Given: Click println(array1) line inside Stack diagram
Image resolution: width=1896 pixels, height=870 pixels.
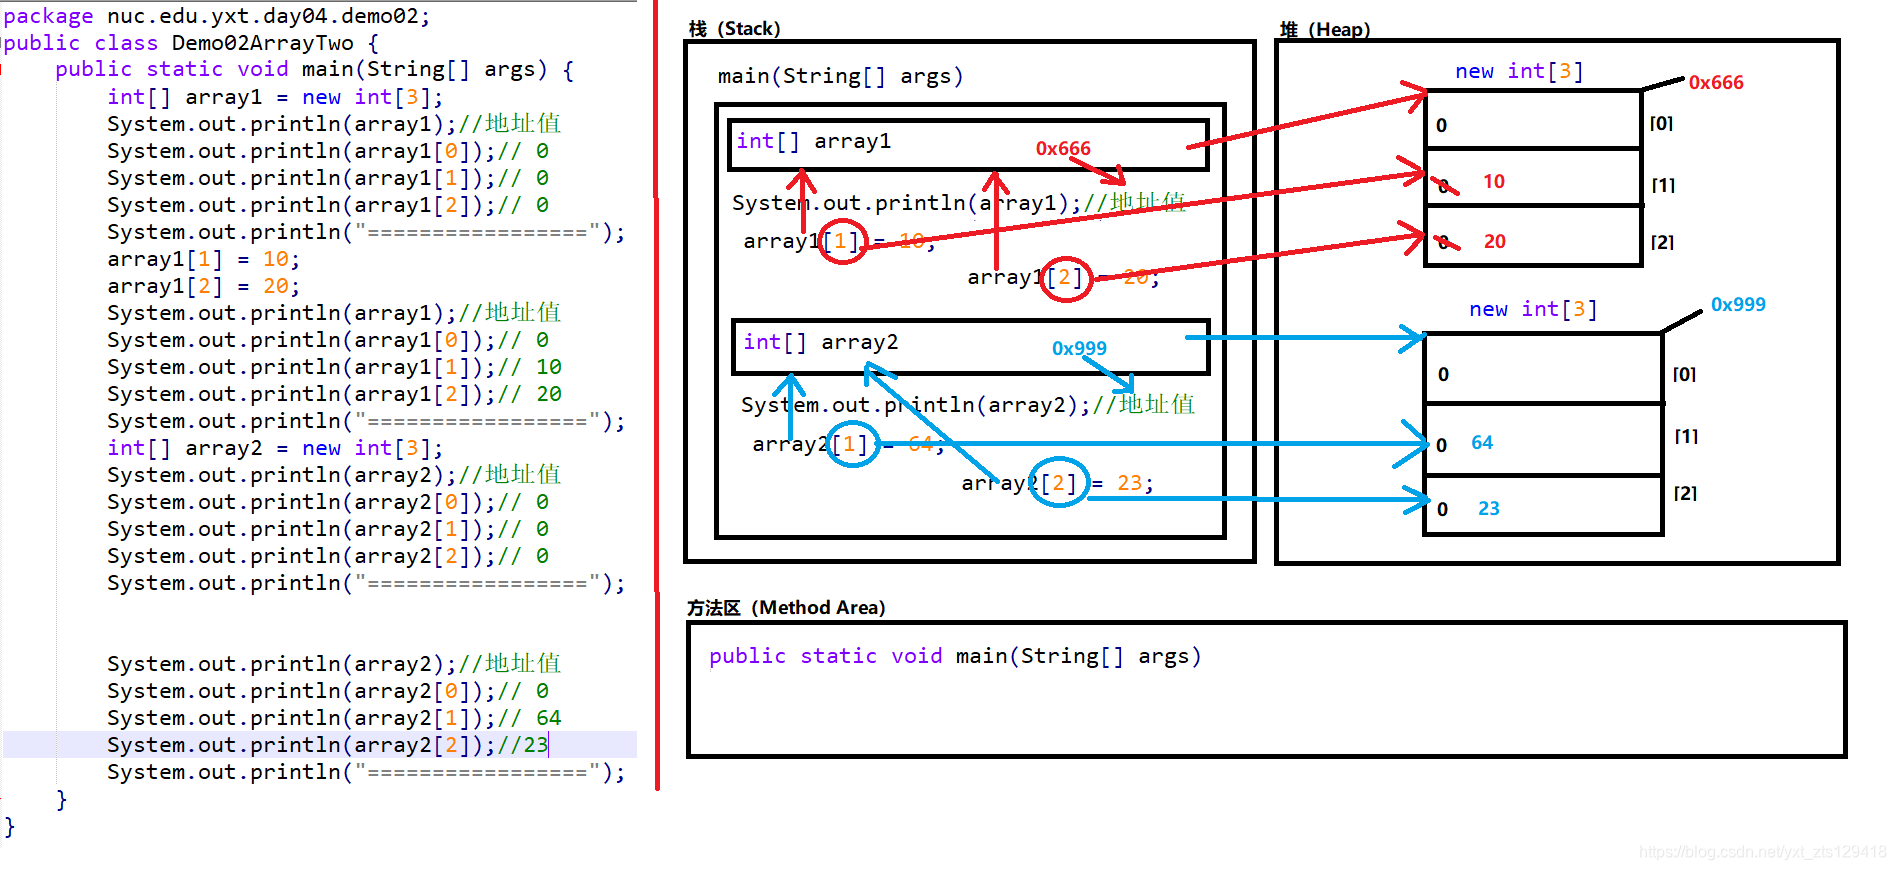Looking at the screenshot, I should [959, 203].
